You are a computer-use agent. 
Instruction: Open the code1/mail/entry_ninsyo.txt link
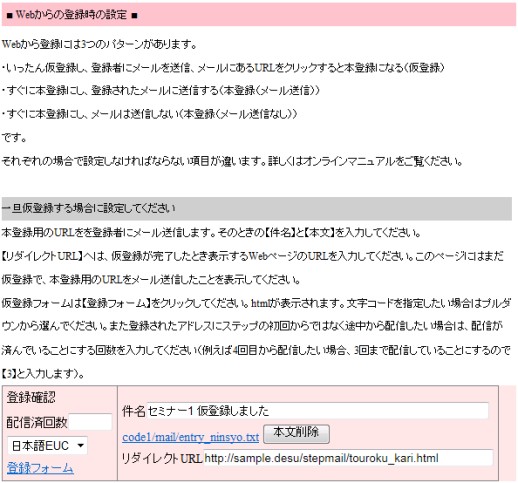tap(190, 437)
